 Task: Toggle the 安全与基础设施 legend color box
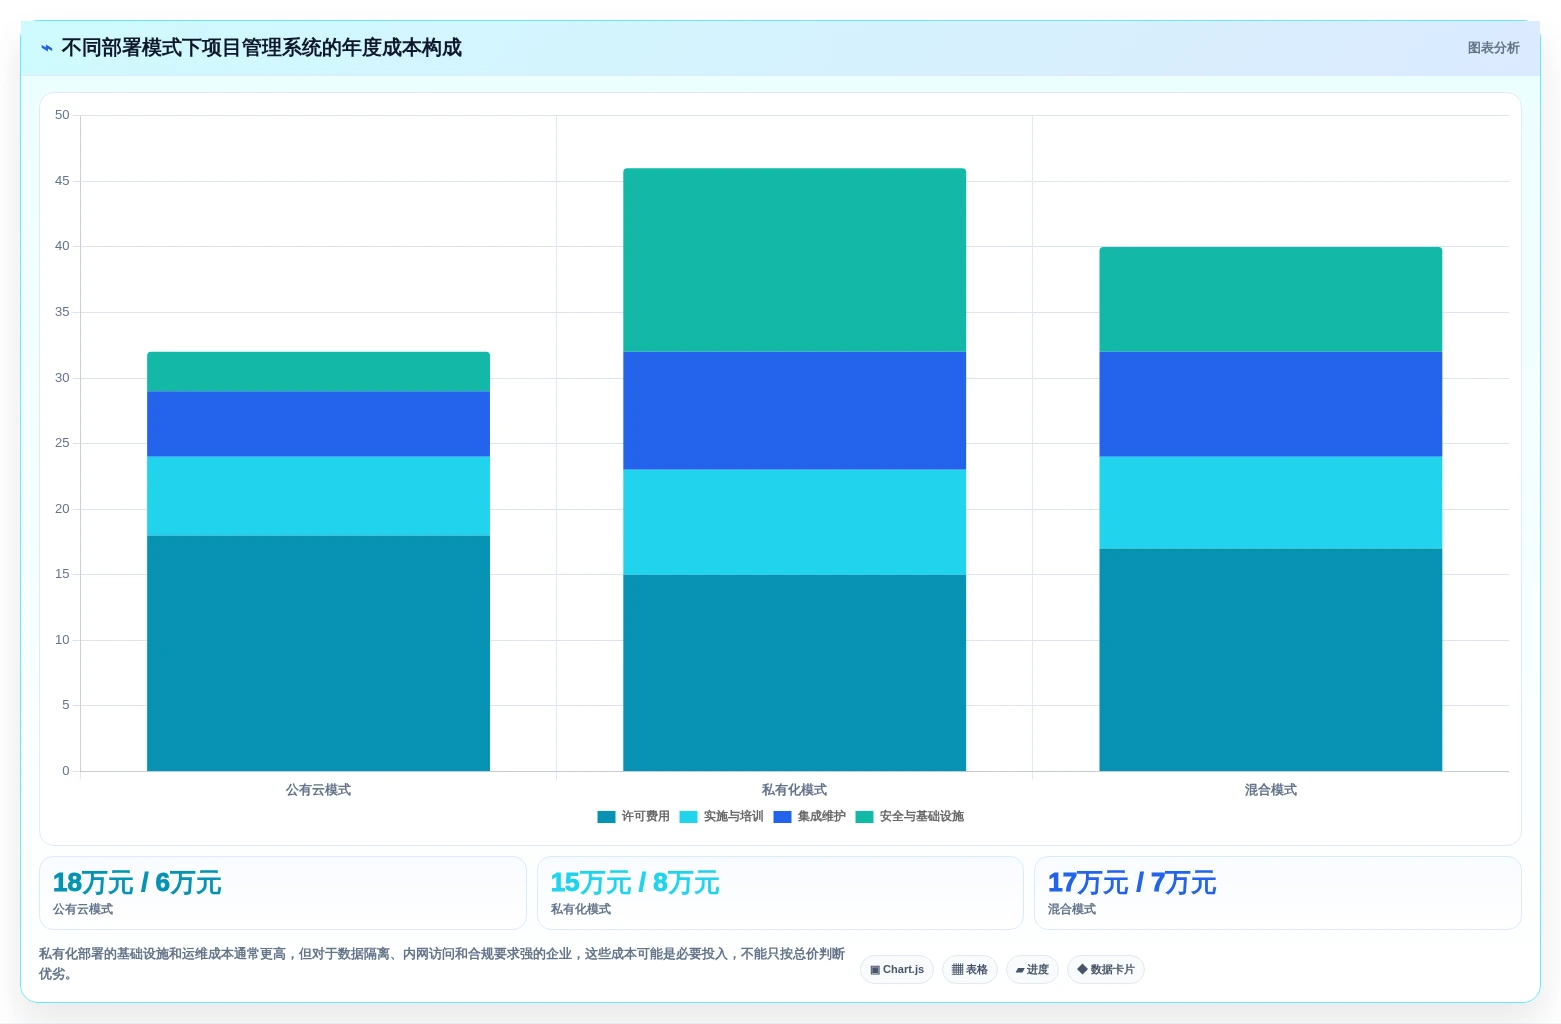click(x=864, y=817)
